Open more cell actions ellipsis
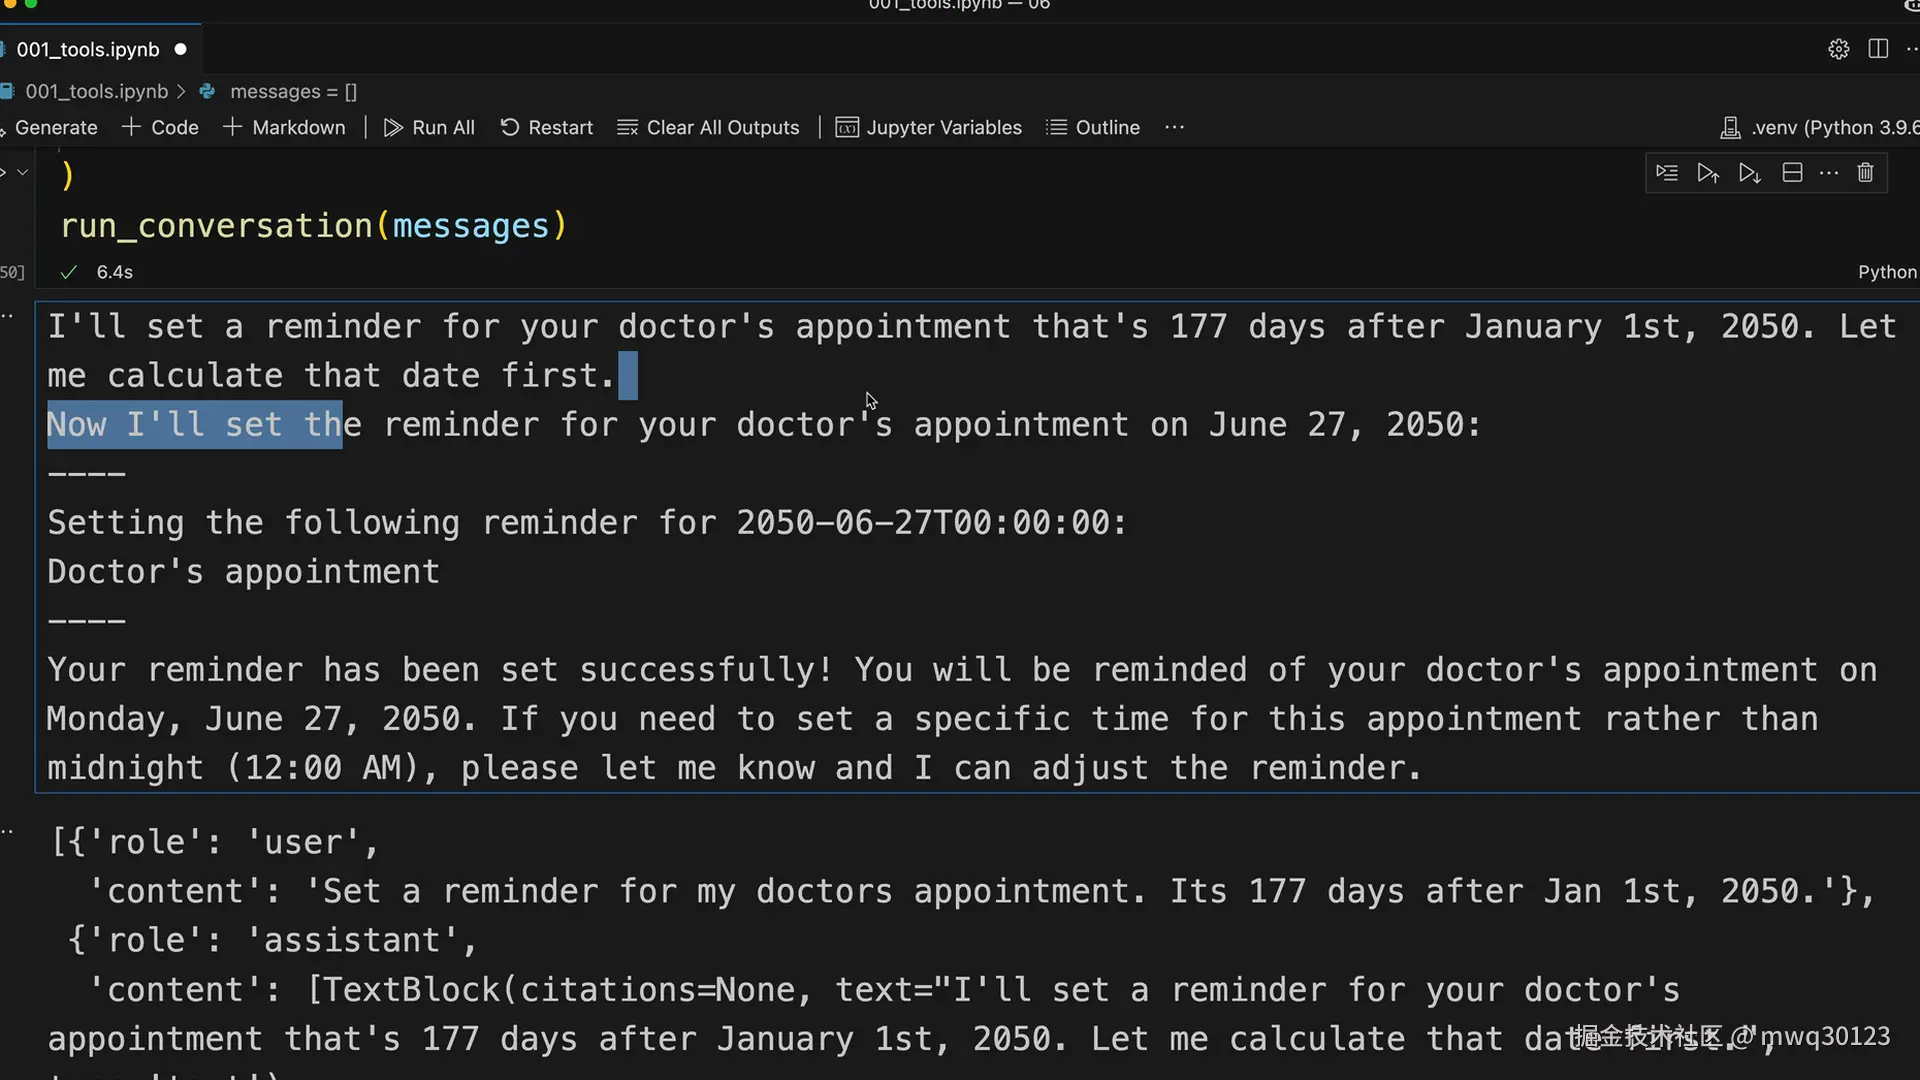 1829,173
